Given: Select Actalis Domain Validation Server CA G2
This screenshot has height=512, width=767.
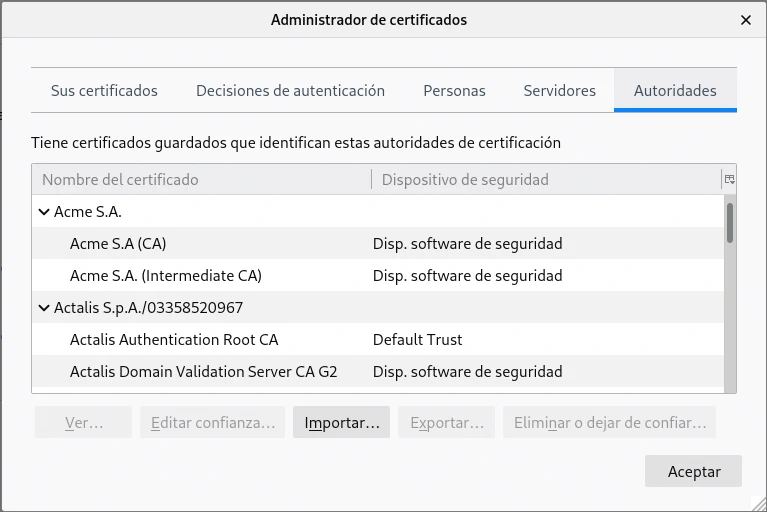Looking at the screenshot, I should [204, 372].
